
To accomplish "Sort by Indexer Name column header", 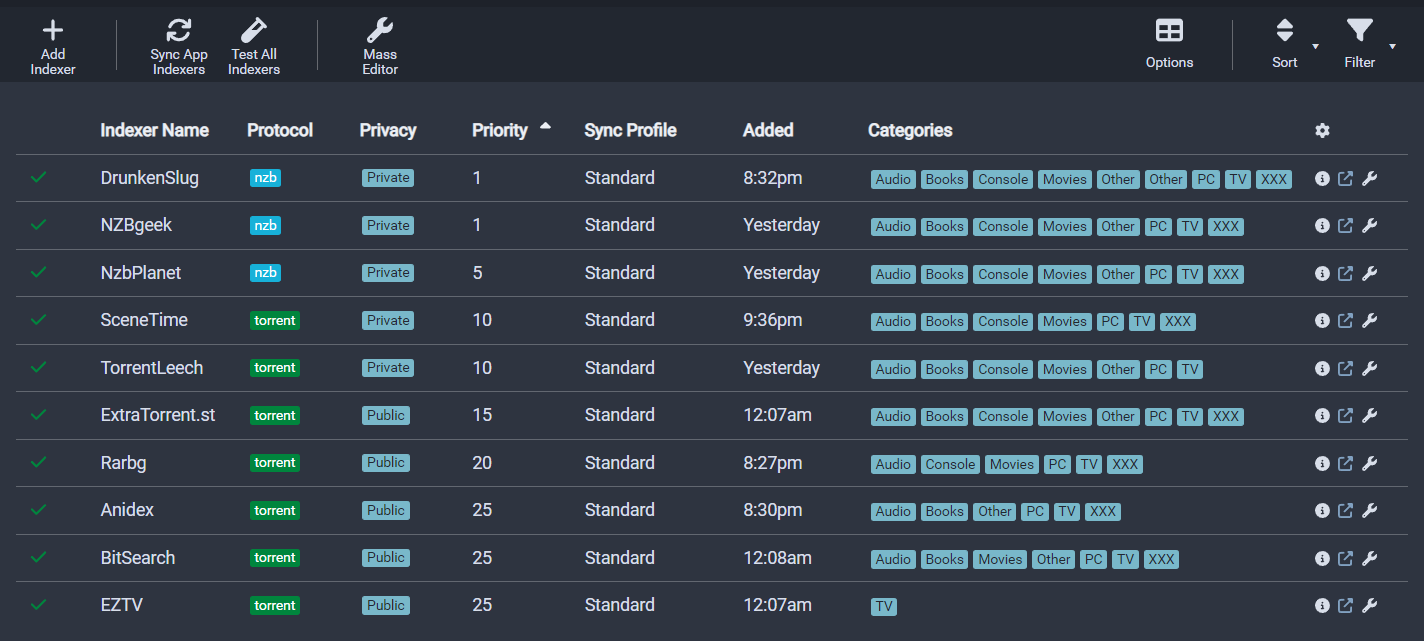I will [155, 130].
